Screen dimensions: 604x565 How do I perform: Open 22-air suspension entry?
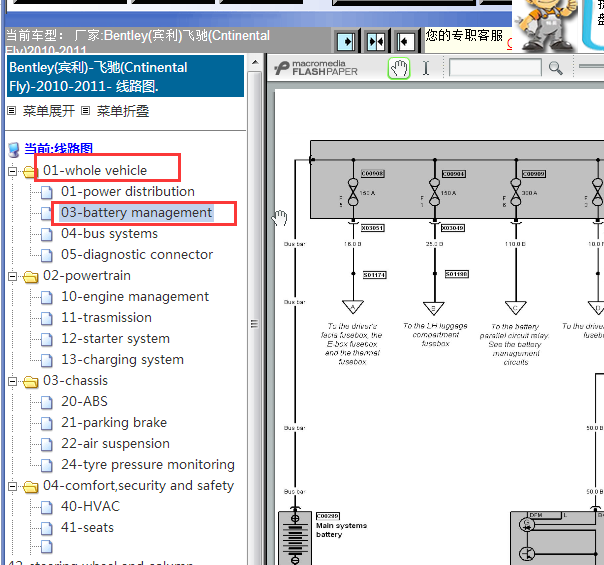tap(115, 443)
